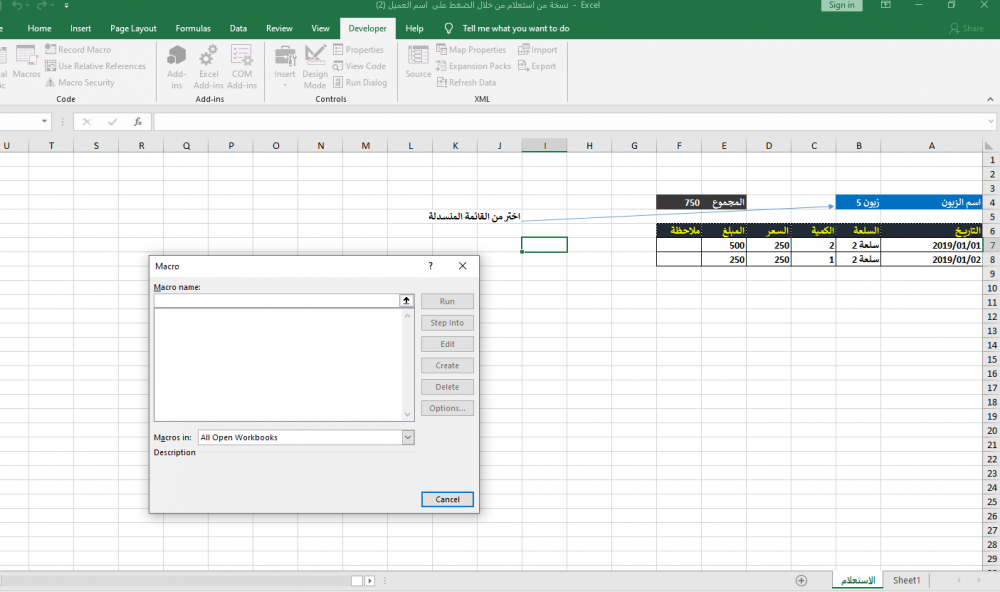This screenshot has height=592, width=1000.
Task: Click Create in Macro dialog
Action: (447, 366)
